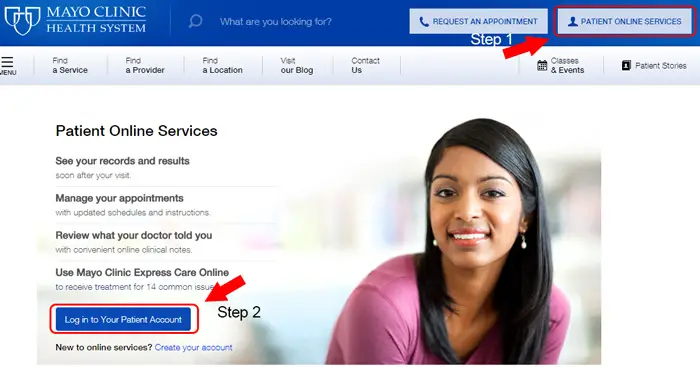
Task: Focus the 'What are you looking for?' search field
Action: (x=275, y=21)
